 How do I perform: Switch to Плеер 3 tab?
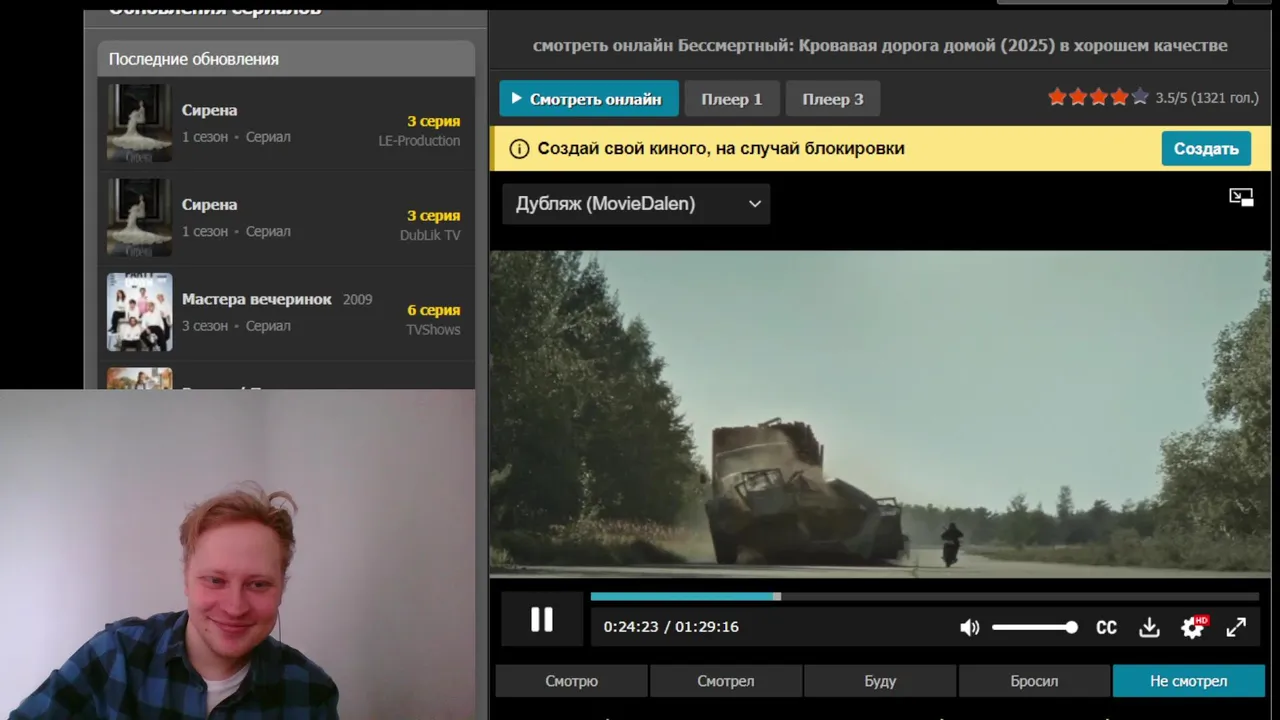click(x=833, y=99)
